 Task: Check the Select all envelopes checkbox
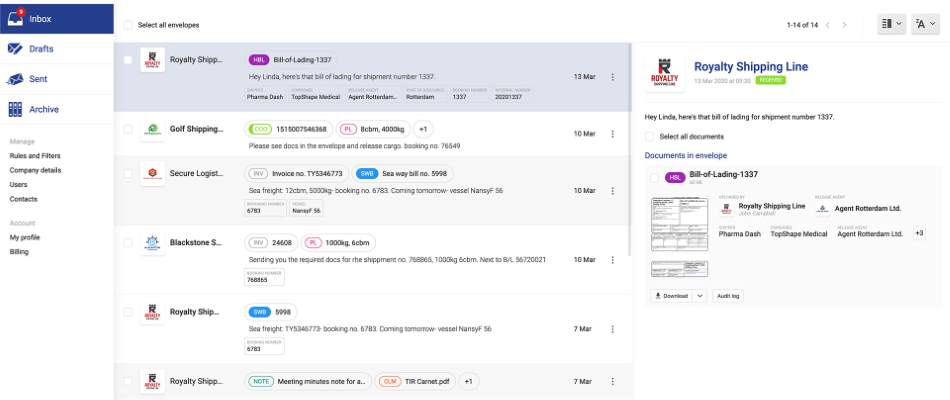127,24
